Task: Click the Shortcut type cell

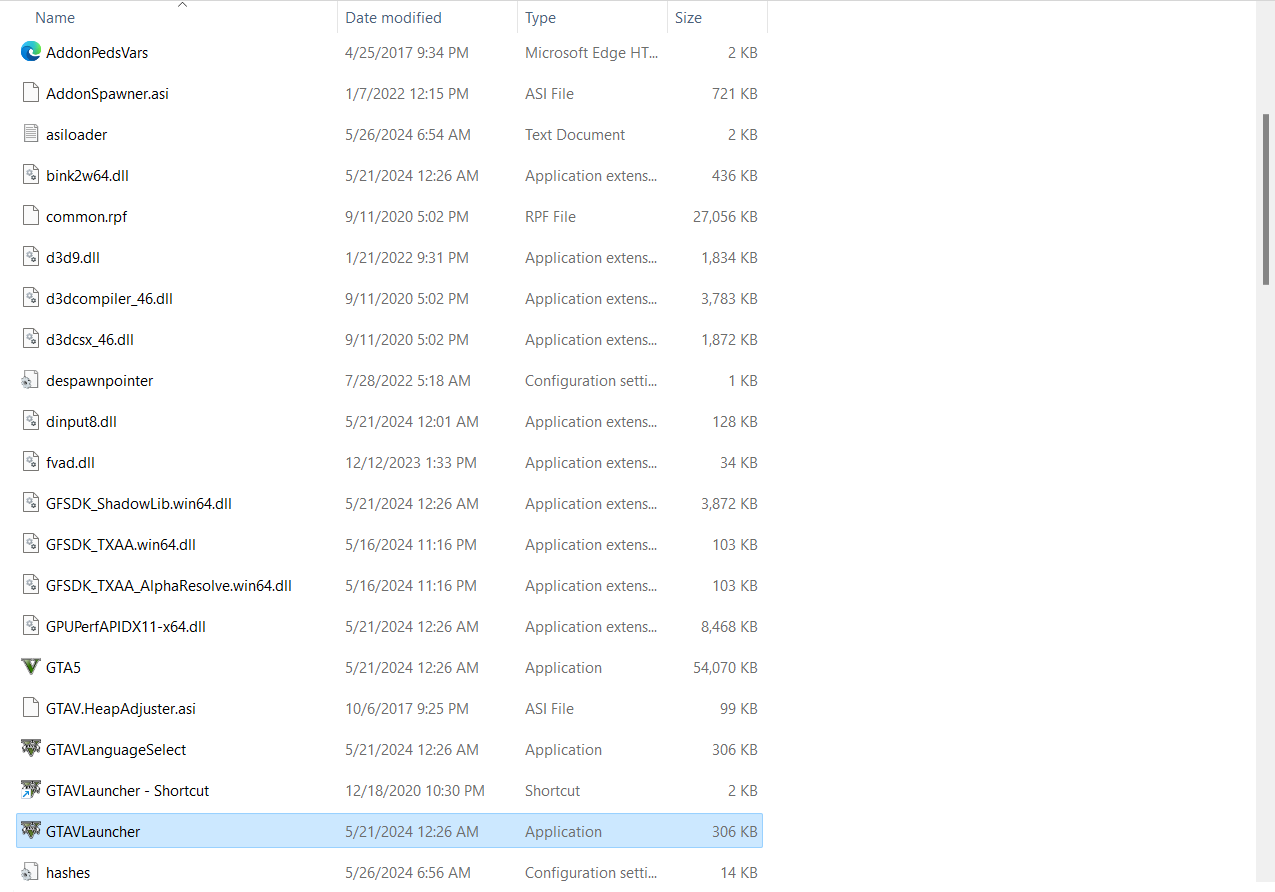Action: tap(552, 790)
